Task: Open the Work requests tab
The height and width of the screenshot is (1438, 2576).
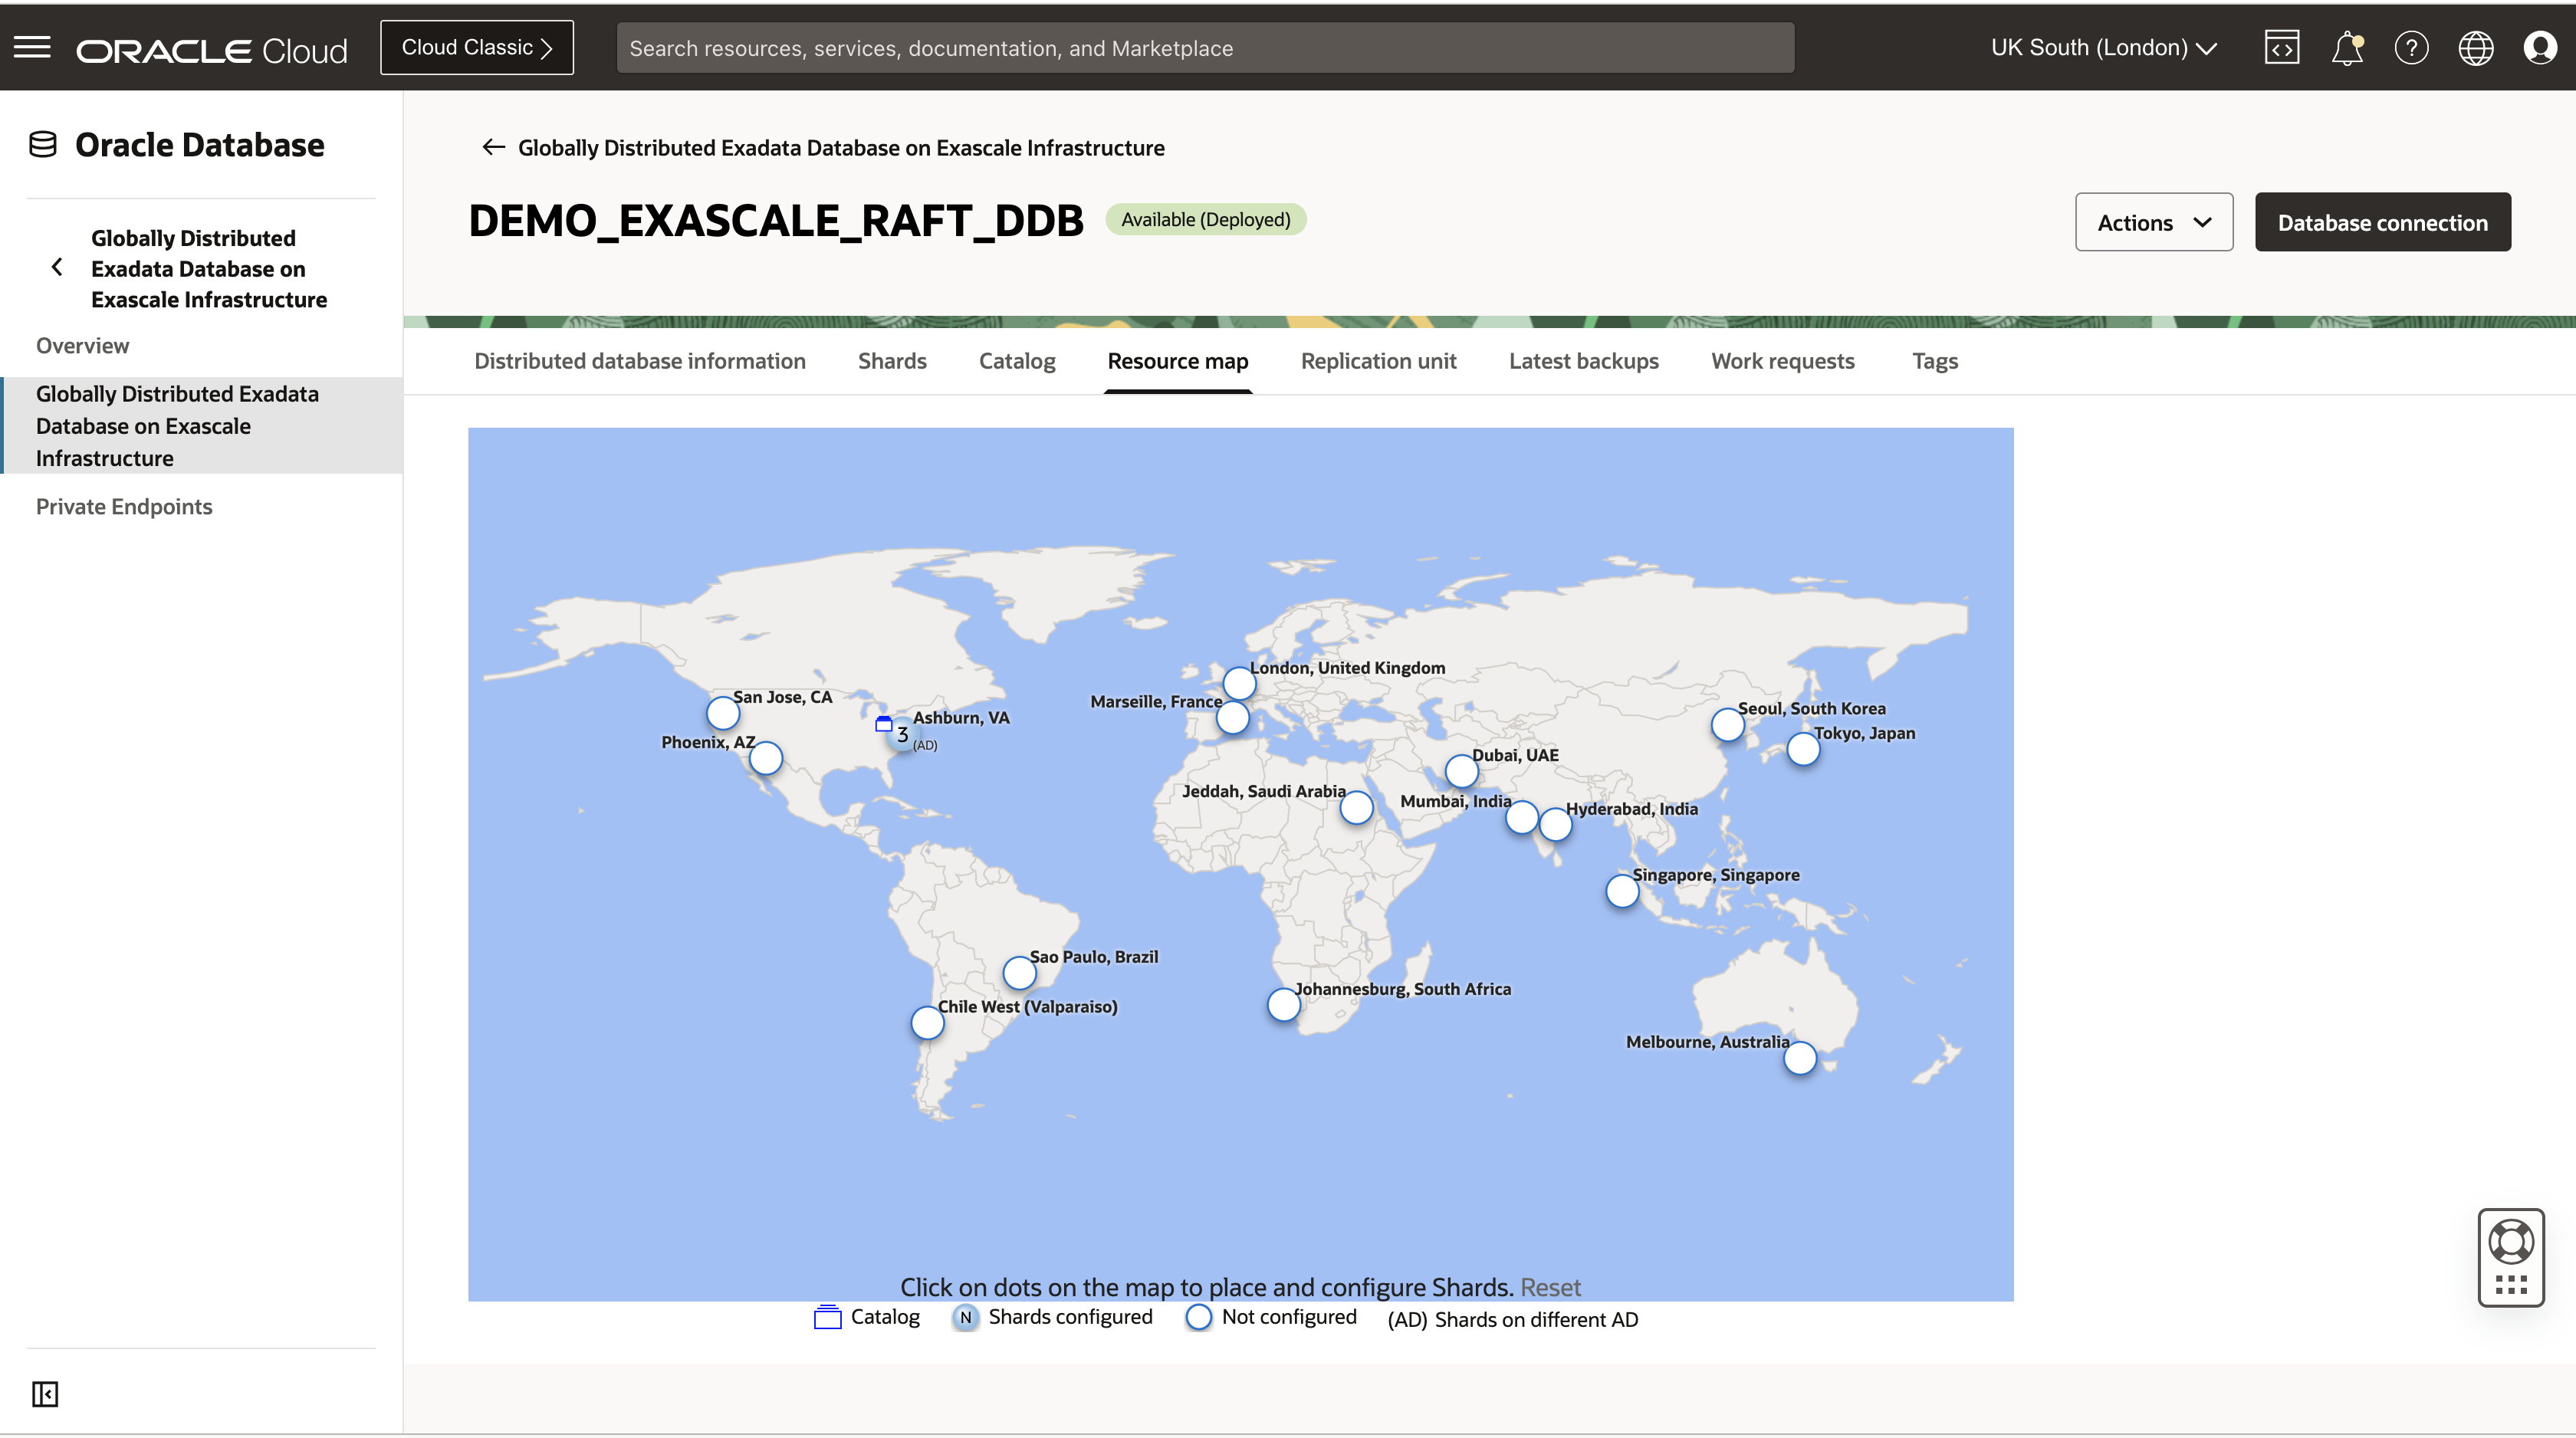Action: [x=1782, y=361]
